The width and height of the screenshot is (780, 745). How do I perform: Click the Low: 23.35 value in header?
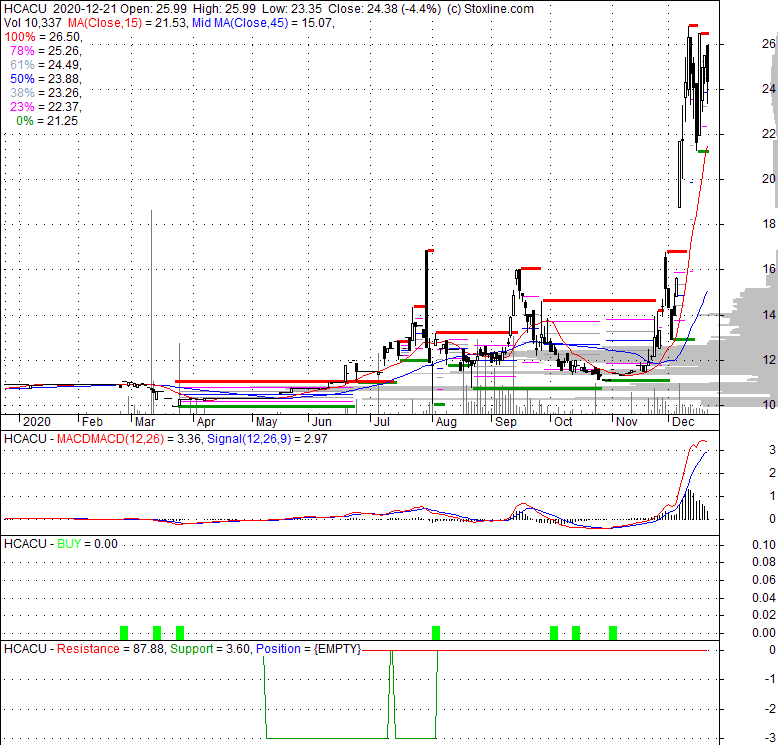click(x=292, y=9)
